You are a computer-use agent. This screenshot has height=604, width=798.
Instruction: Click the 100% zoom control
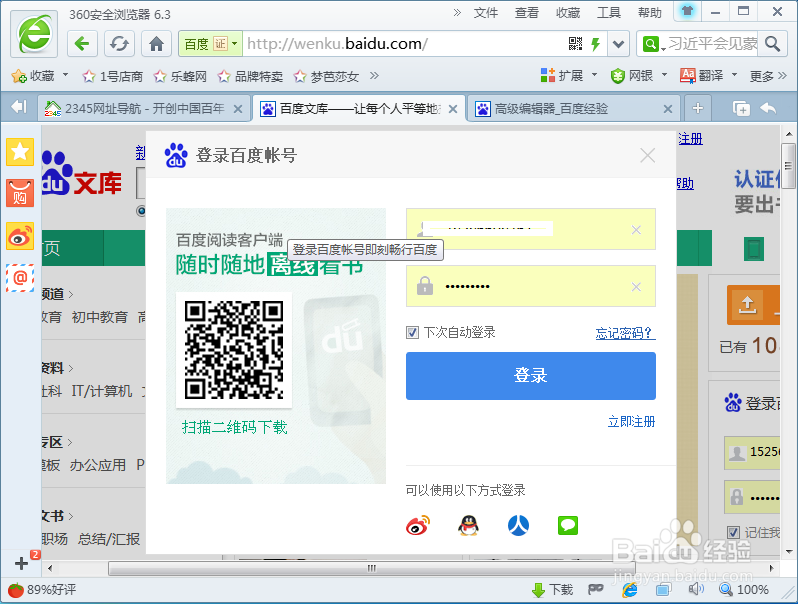744,590
